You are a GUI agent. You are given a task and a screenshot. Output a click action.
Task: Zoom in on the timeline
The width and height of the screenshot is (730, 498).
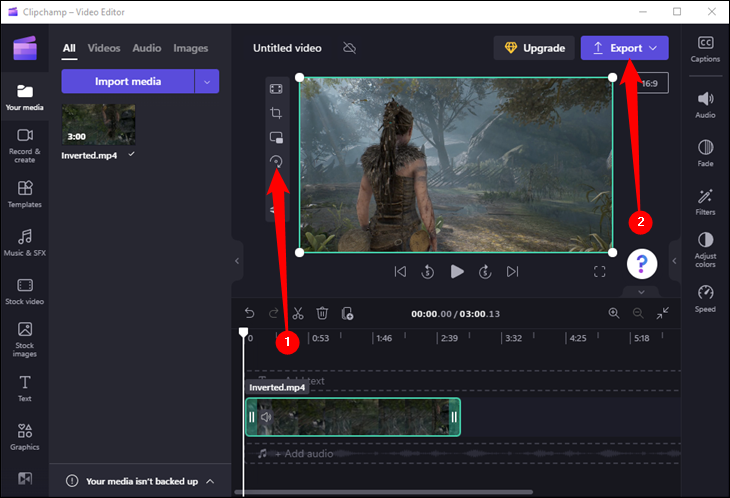coord(614,313)
